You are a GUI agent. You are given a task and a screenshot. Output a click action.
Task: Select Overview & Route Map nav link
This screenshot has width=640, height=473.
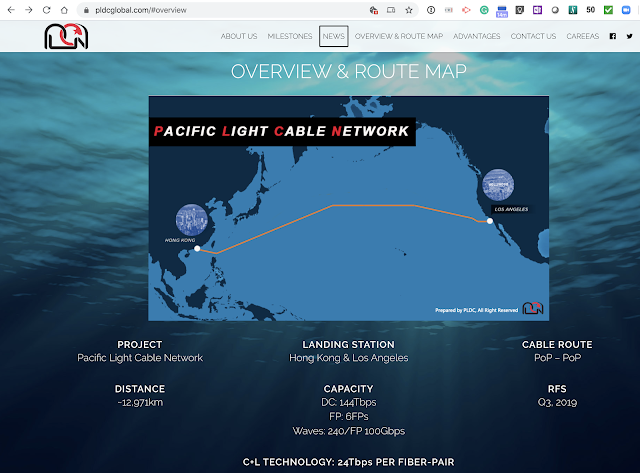[399, 36]
